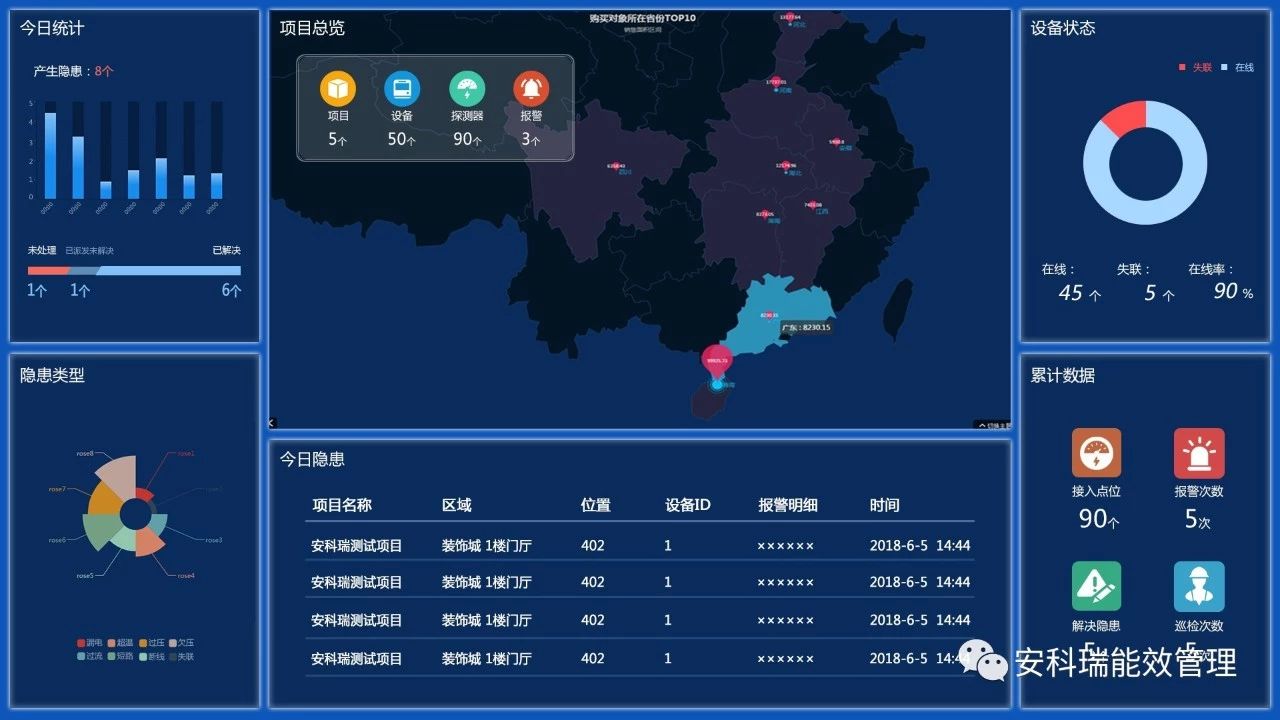Click the 区域 column header
The height and width of the screenshot is (720, 1280).
click(457, 505)
